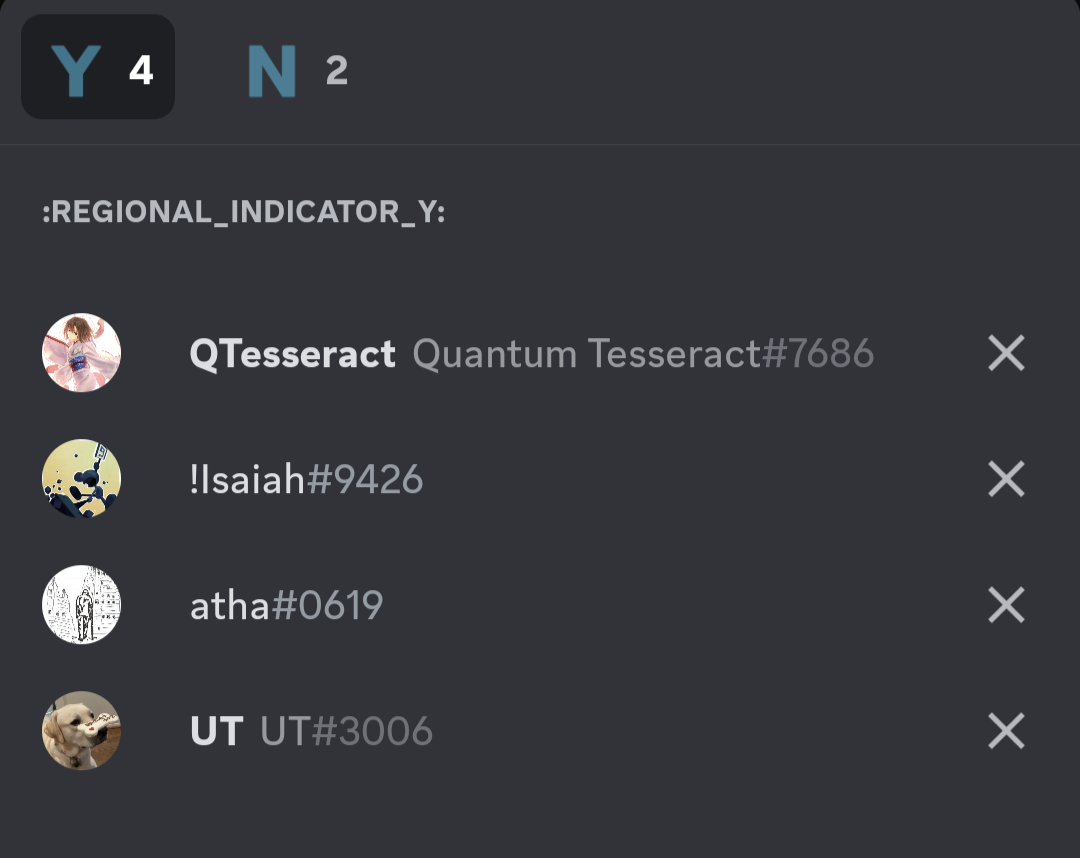Remove UT's reaction with the X
The image size is (1080, 858).
(1006, 731)
